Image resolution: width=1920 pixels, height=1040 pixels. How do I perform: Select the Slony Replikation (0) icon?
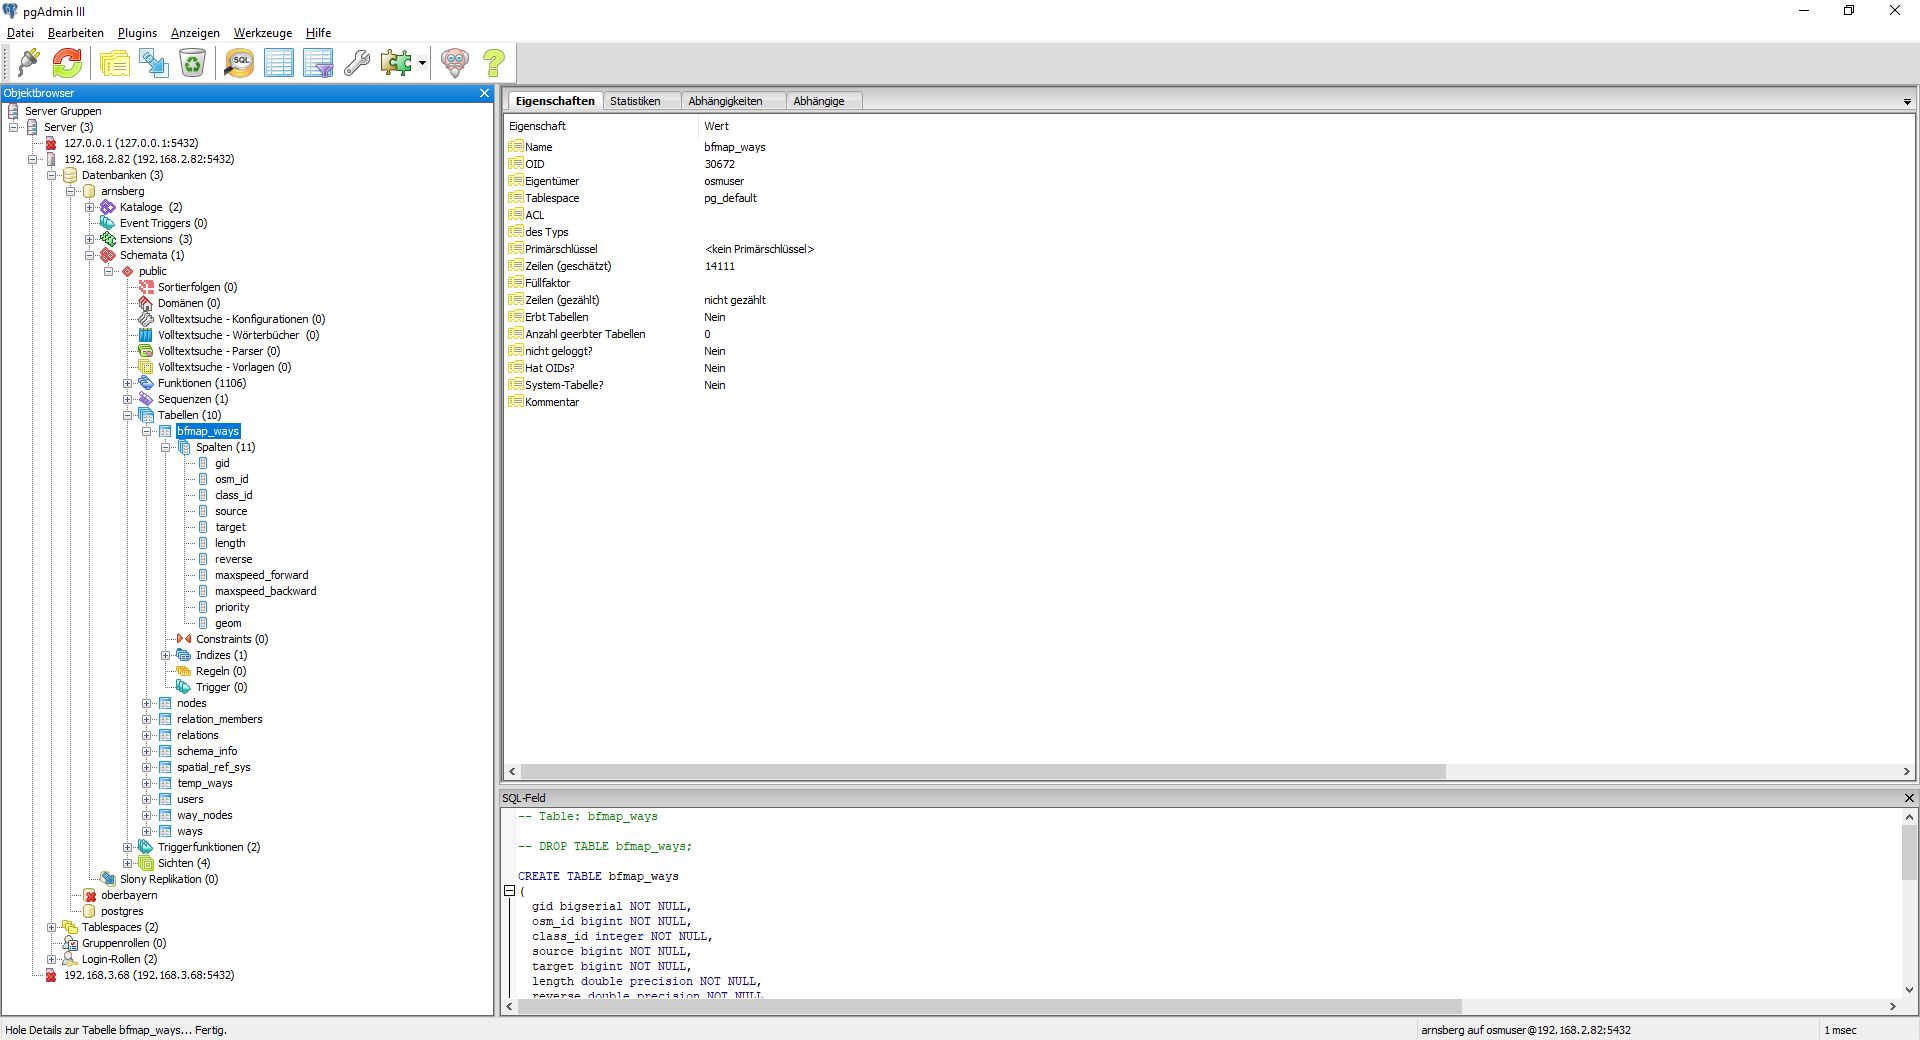pyautogui.click(x=108, y=879)
